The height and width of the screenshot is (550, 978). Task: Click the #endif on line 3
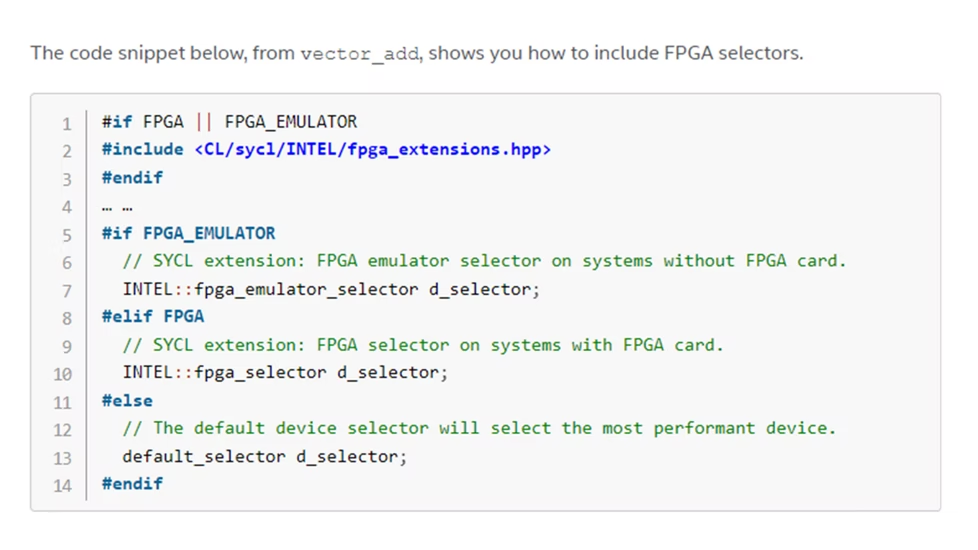[x=132, y=178]
